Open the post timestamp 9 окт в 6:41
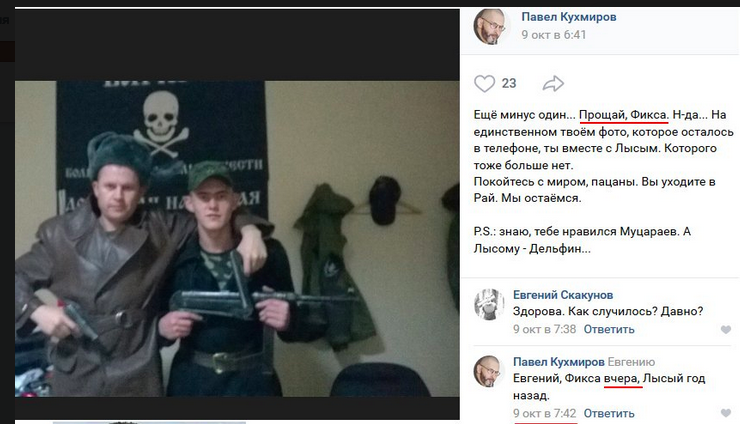Viewport: 740px width, 424px height. click(554, 34)
